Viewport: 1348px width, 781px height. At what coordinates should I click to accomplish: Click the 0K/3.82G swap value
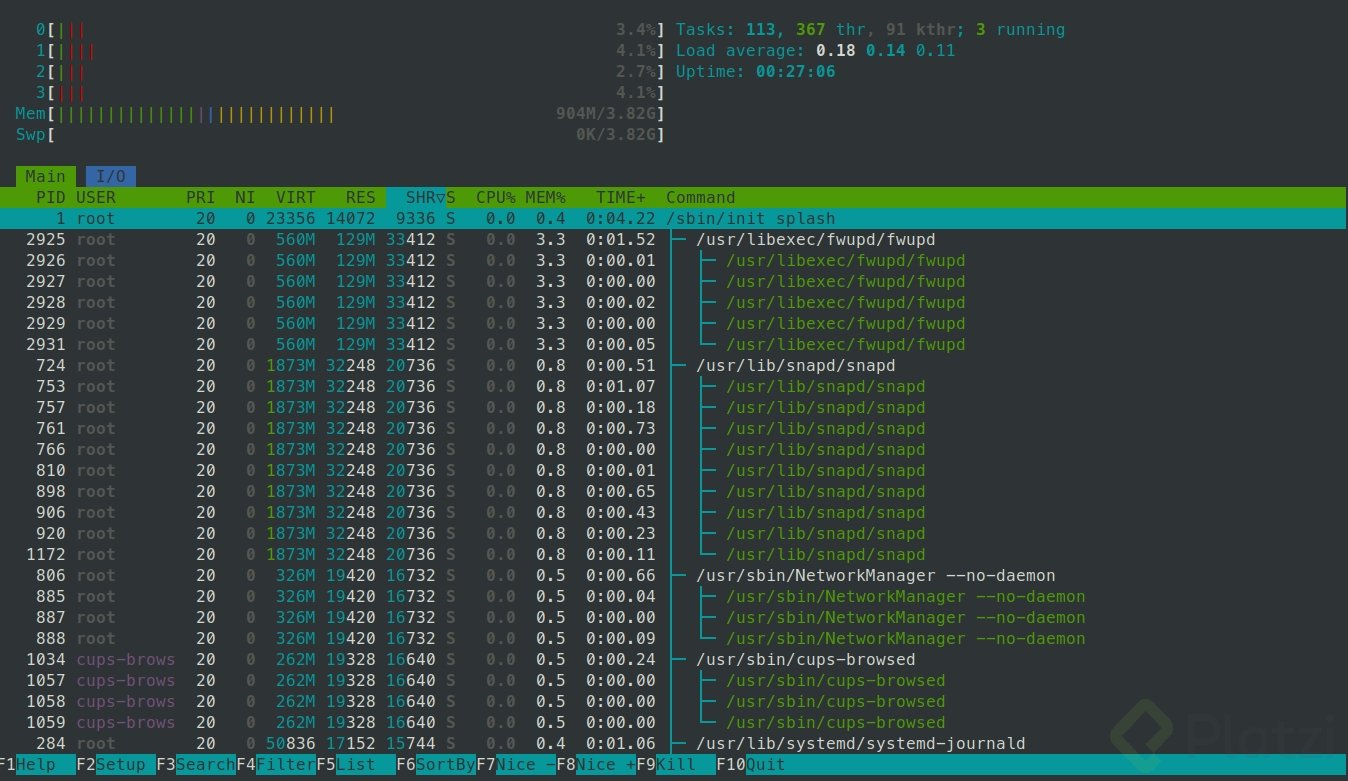(616, 135)
